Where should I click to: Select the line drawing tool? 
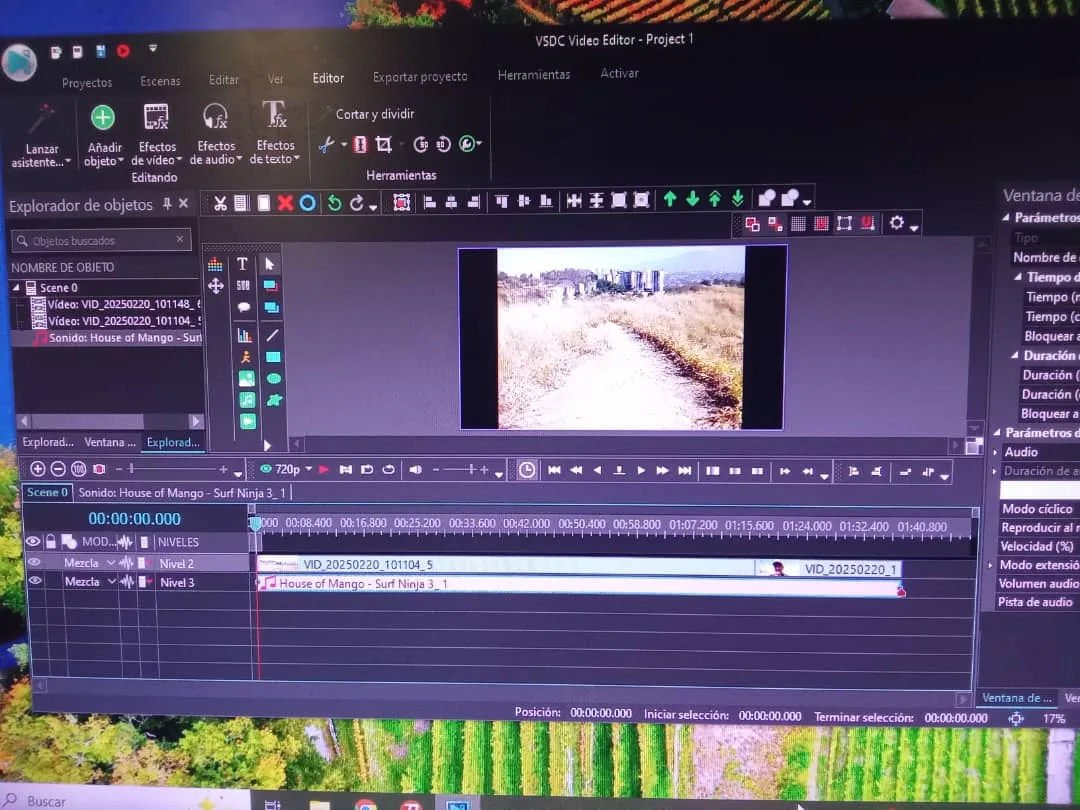click(x=272, y=335)
